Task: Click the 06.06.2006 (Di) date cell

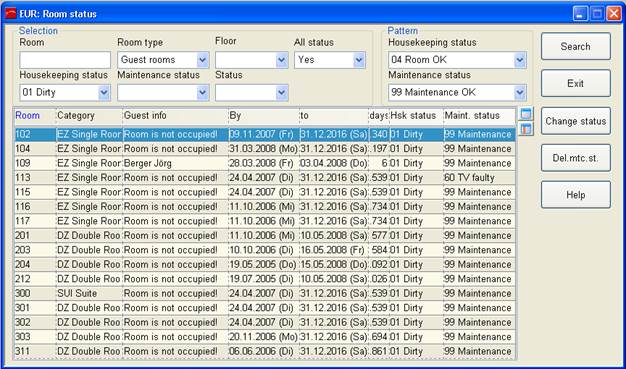Action: pyautogui.click(x=264, y=351)
